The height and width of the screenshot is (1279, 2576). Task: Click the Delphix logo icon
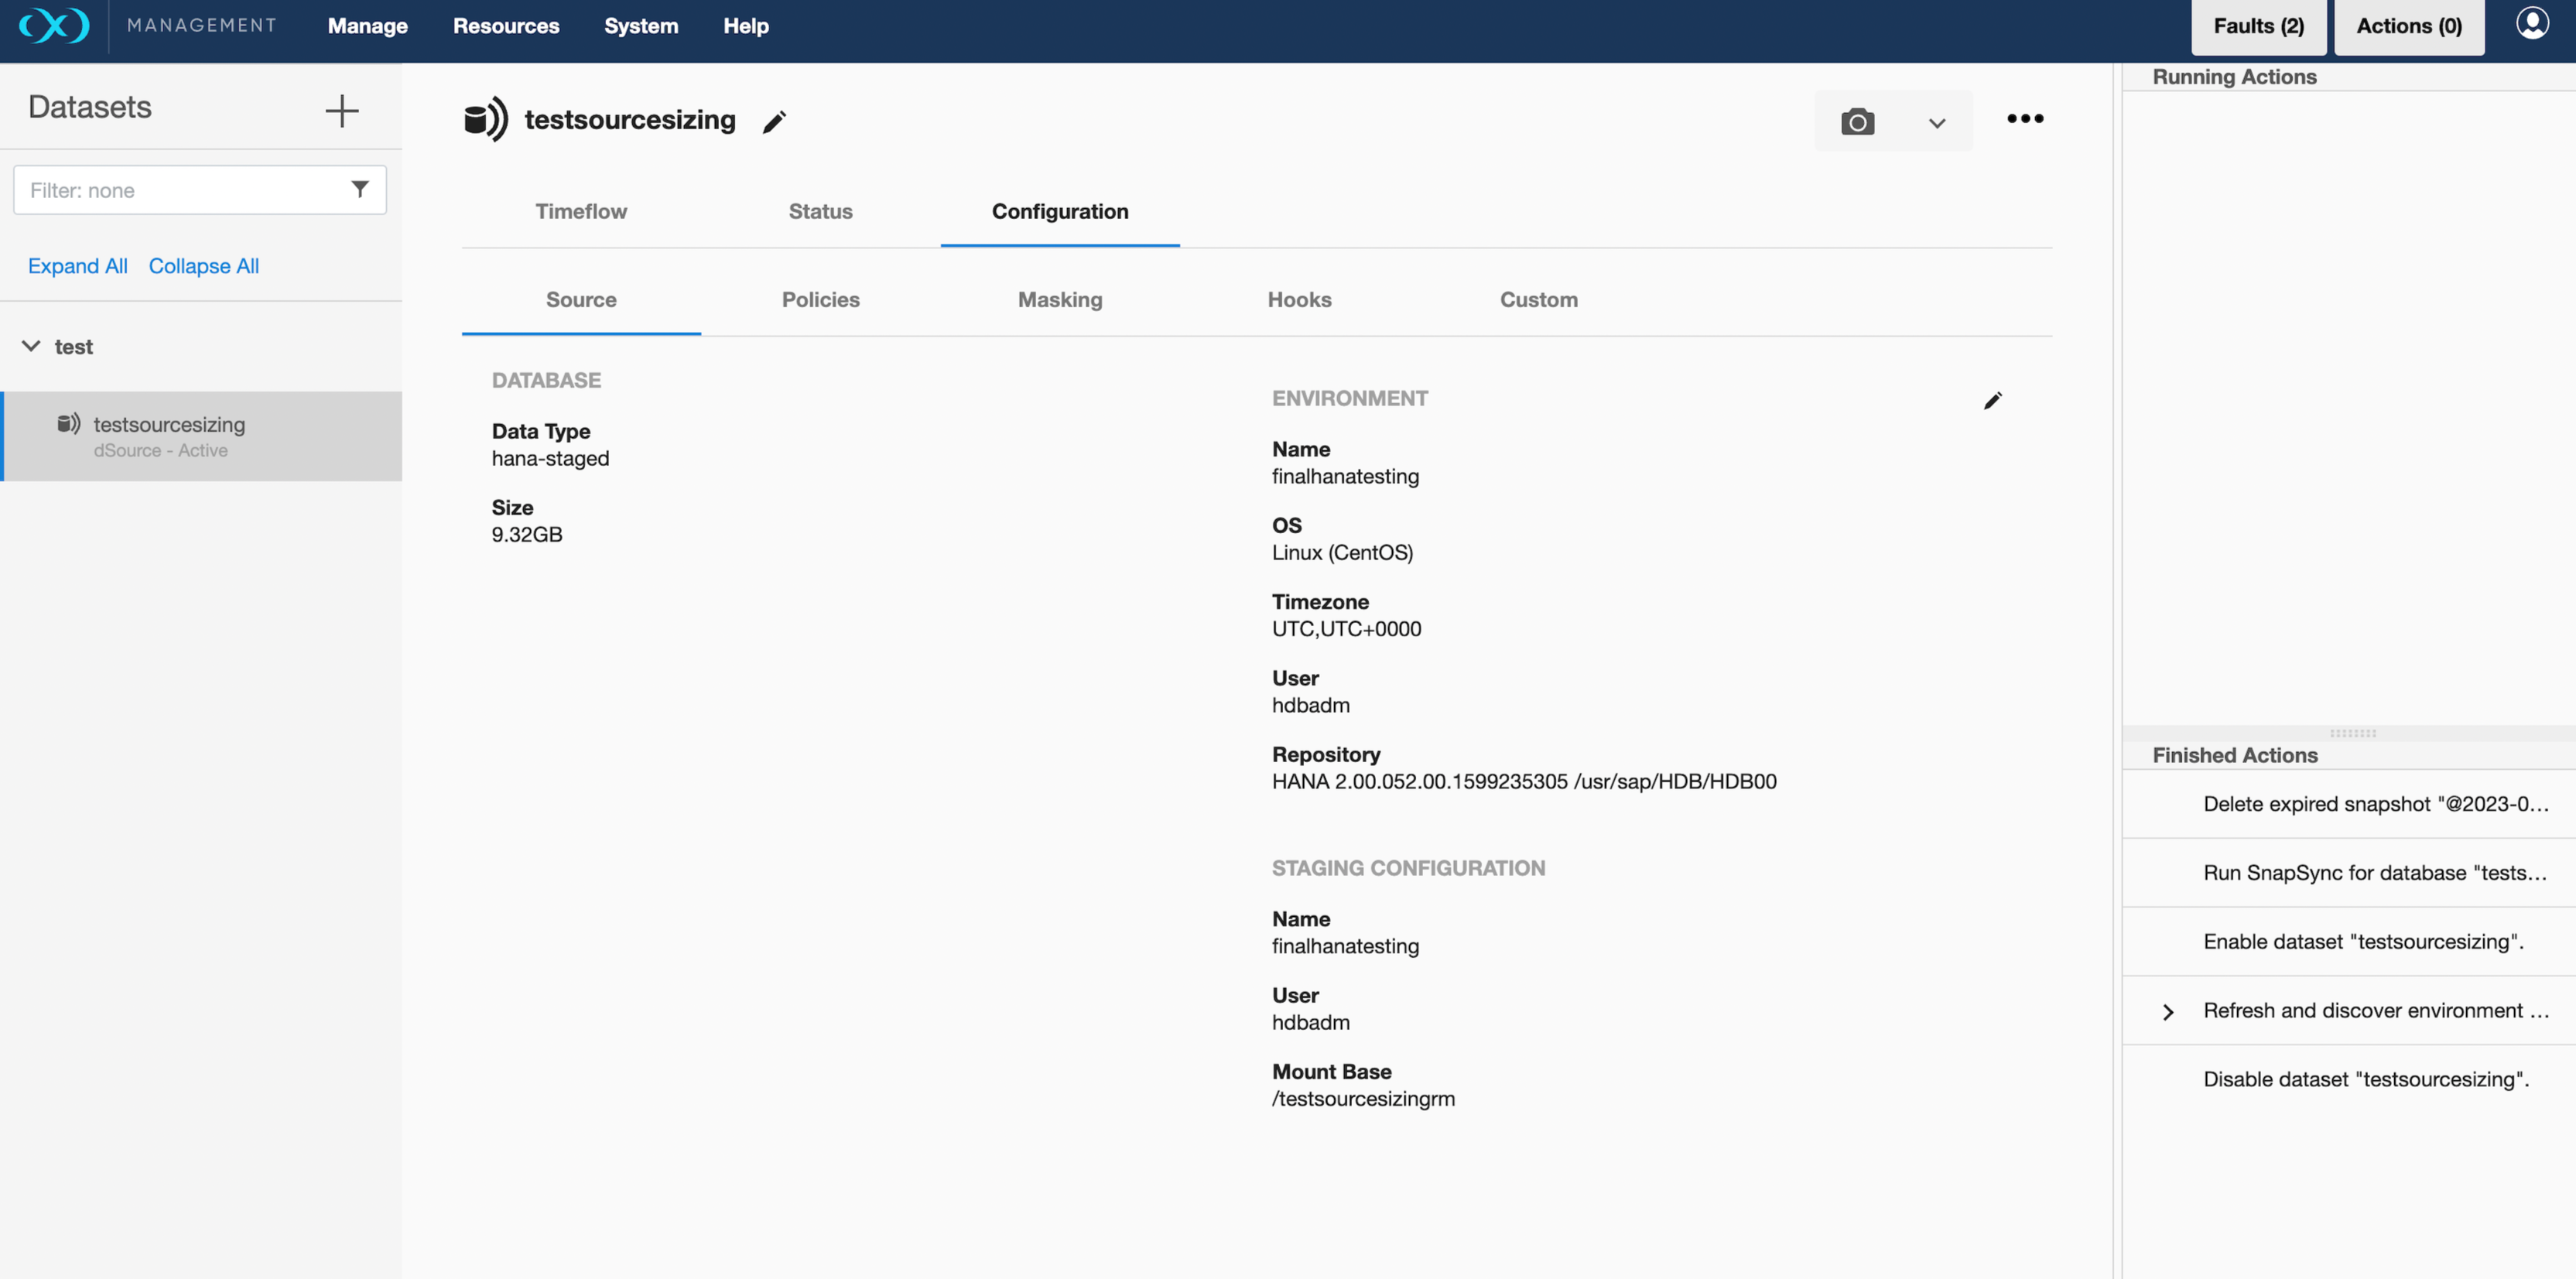(x=54, y=25)
